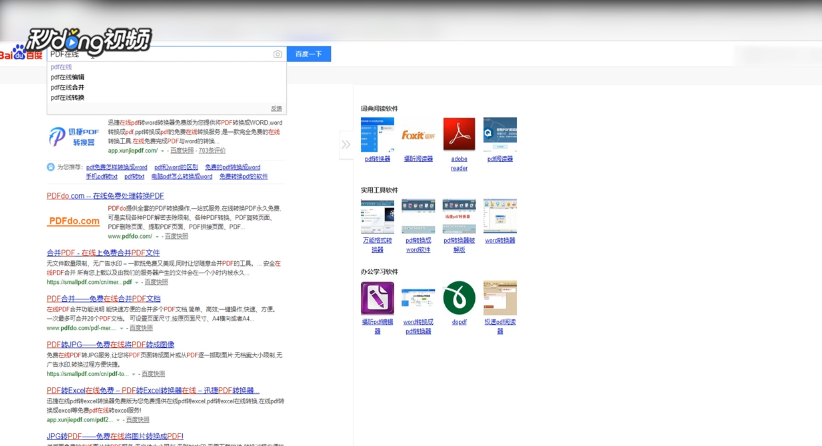Screen dimensions: 822x446
Task: Click the word转换器 thumbnail
Action: [500, 216]
